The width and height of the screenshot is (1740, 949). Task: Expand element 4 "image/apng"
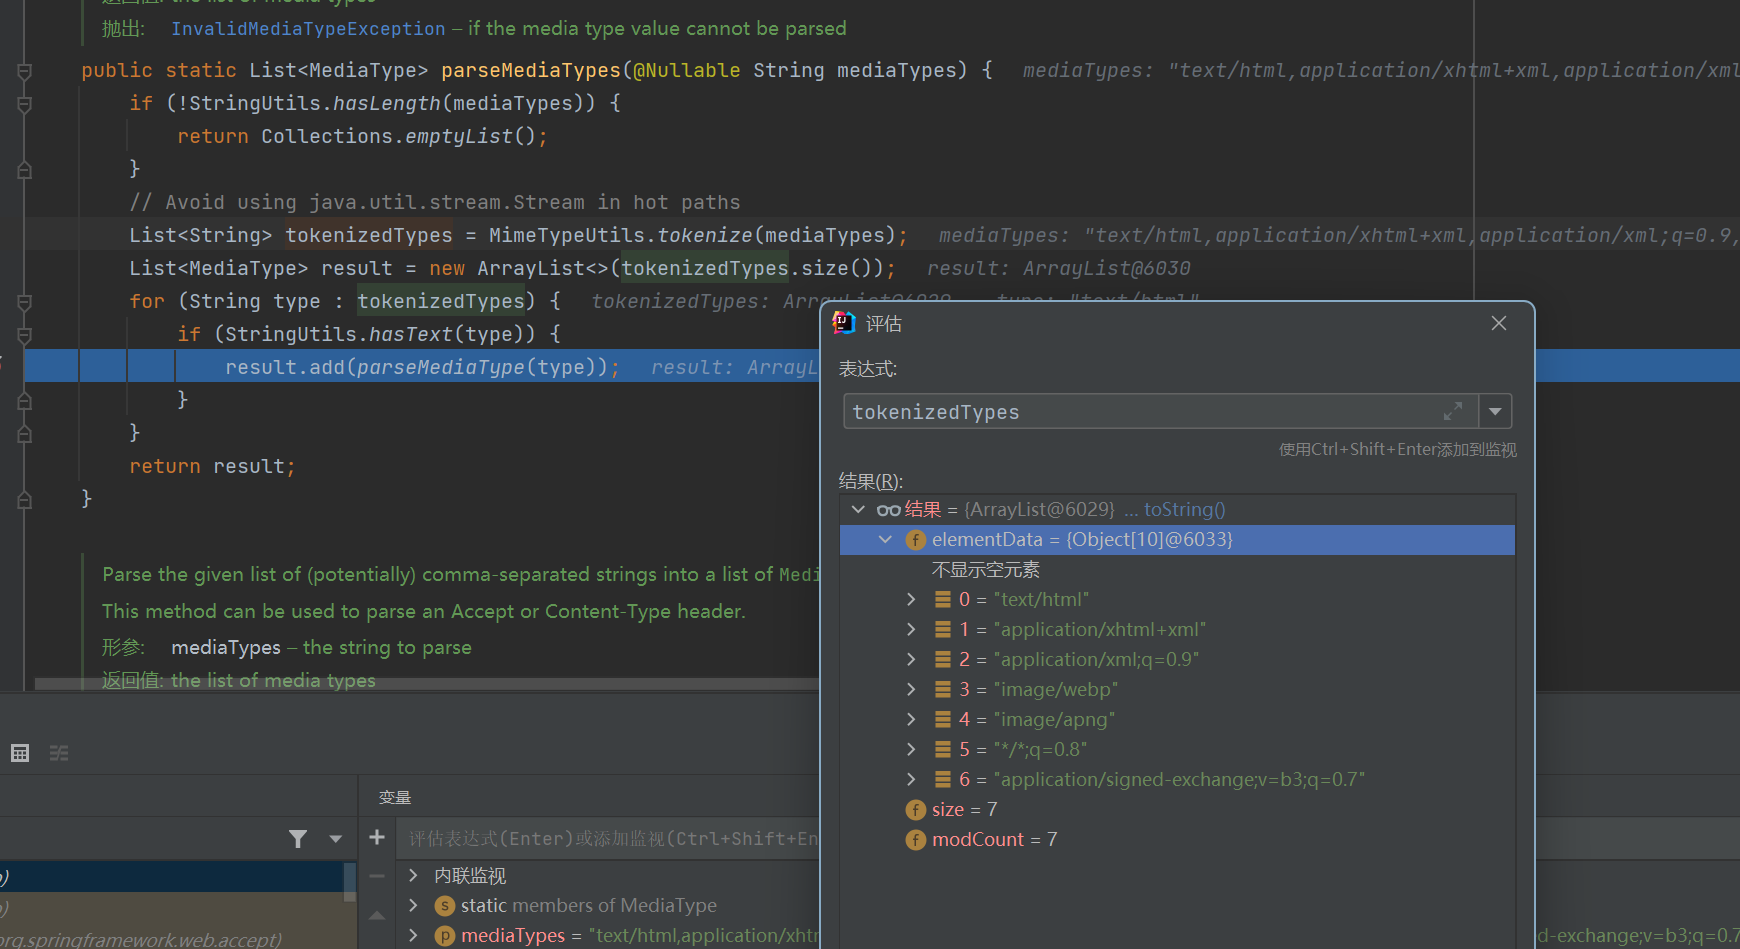911,719
